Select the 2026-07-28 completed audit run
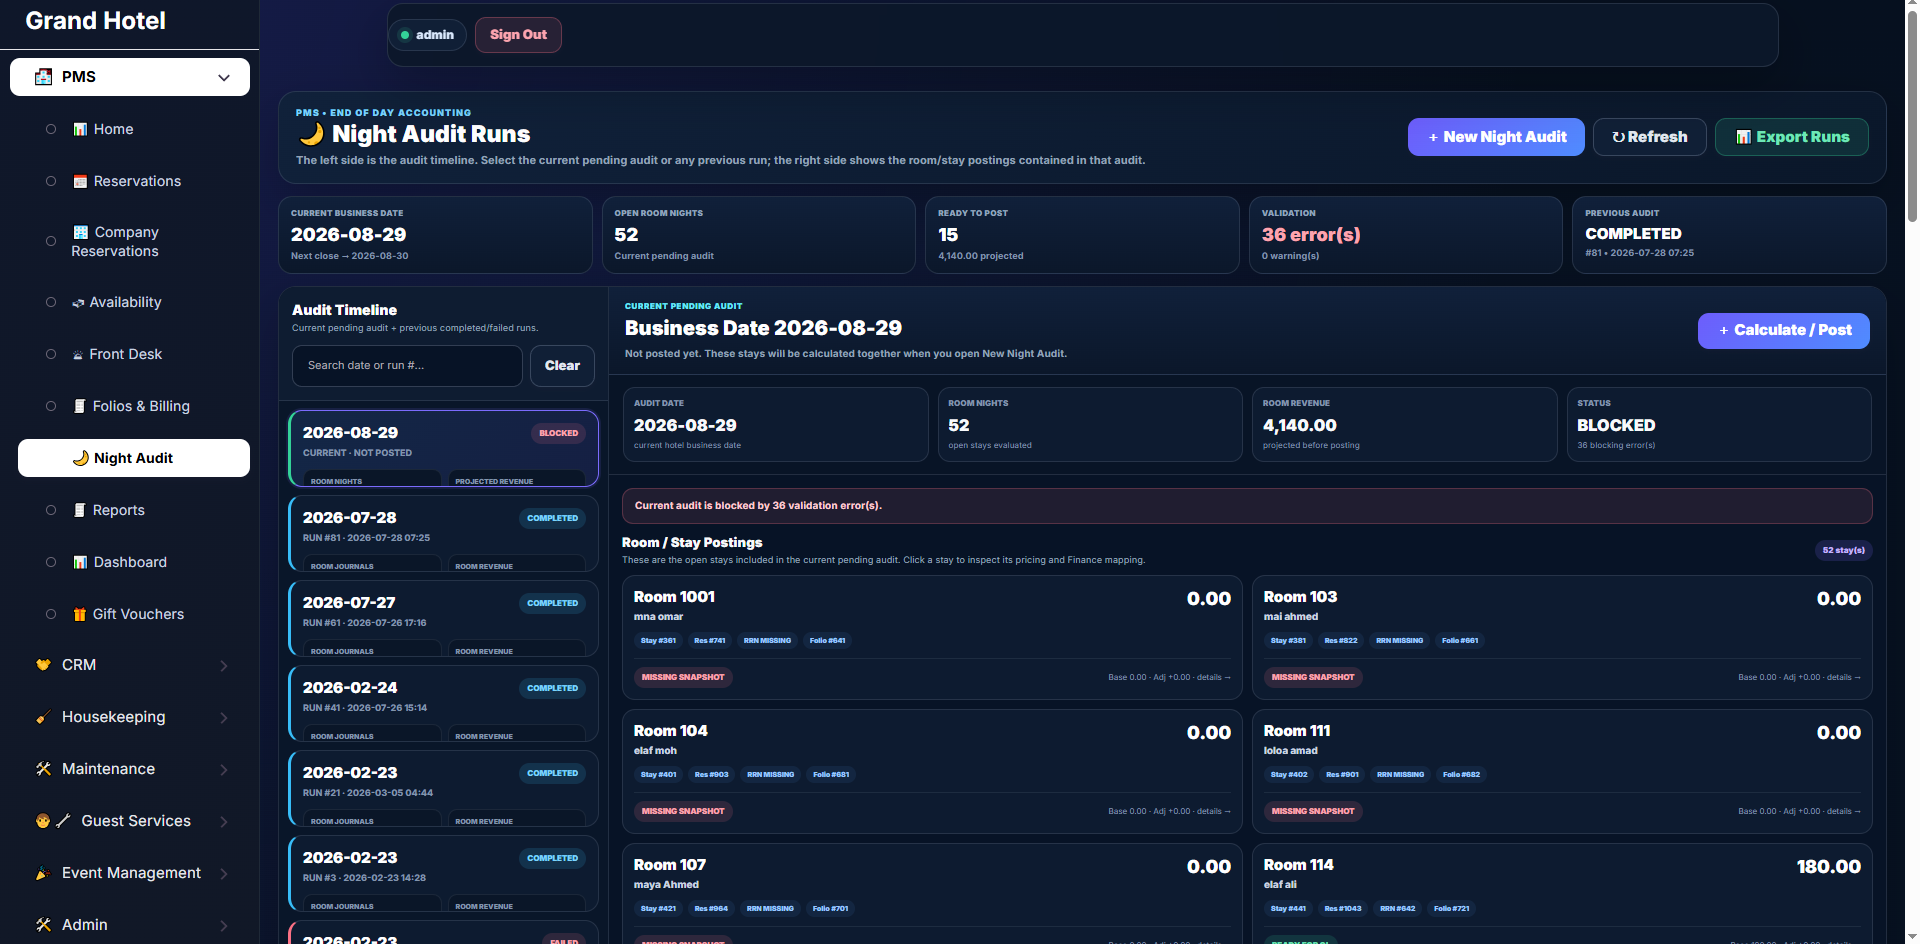The image size is (1920, 944). coord(443,534)
